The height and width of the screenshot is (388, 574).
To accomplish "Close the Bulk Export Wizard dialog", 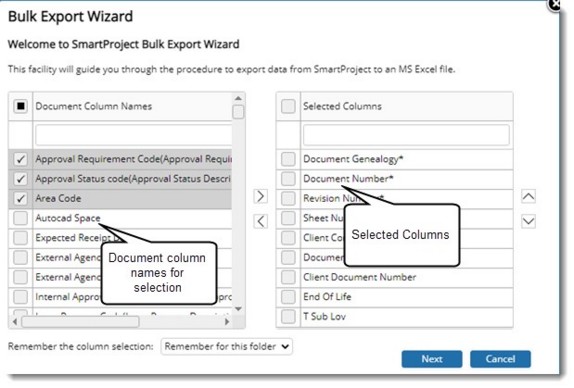I will pyautogui.click(x=556, y=4).
